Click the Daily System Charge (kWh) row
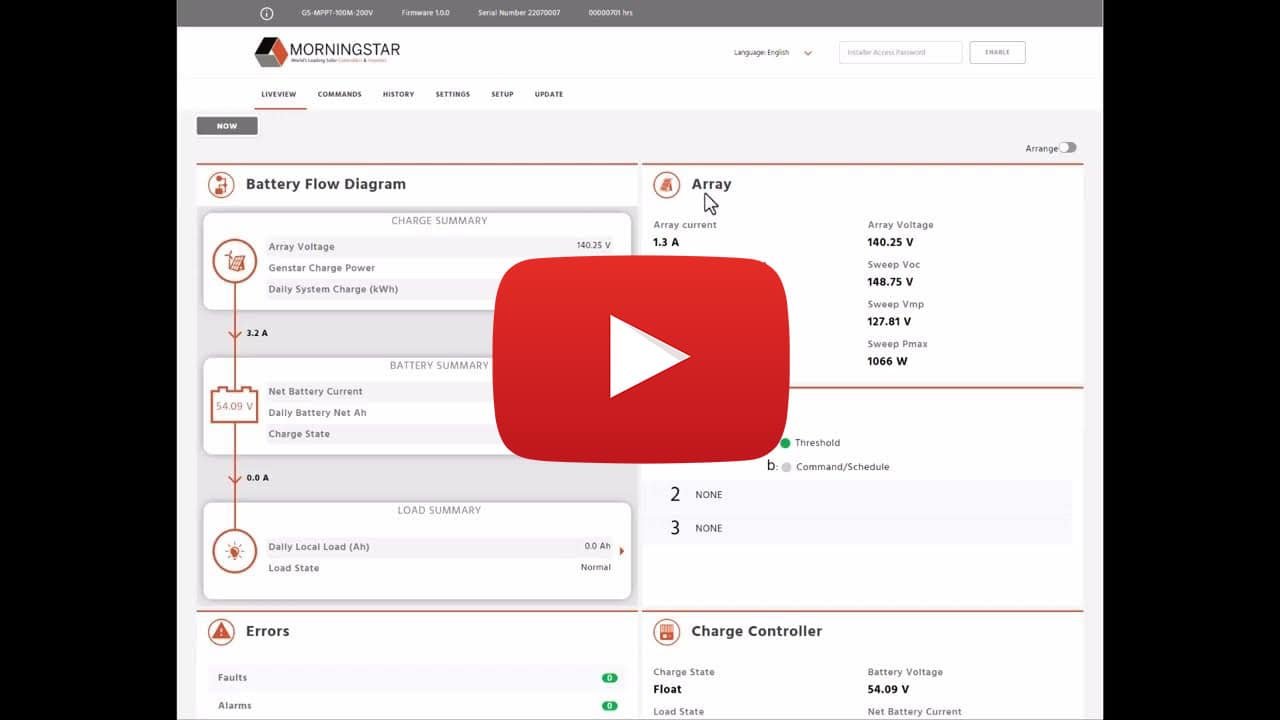 click(x=439, y=289)
